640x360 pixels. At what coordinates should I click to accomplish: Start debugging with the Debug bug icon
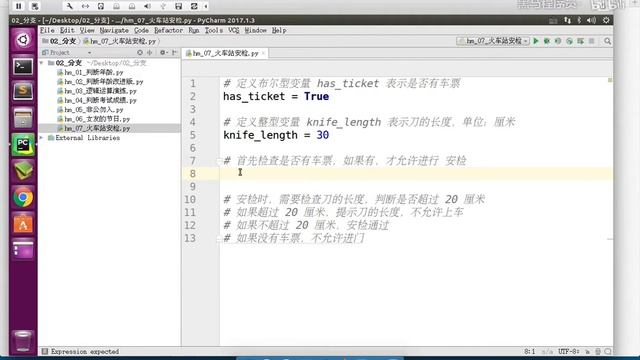tap(547, 41)
